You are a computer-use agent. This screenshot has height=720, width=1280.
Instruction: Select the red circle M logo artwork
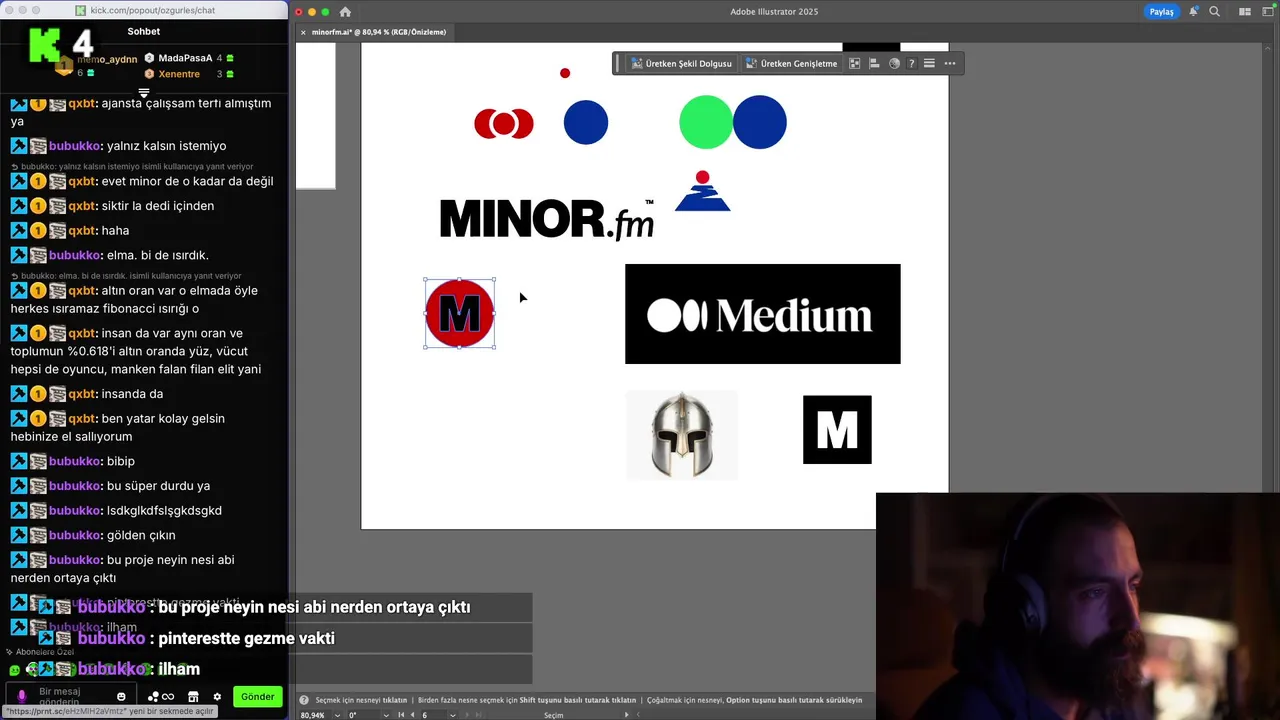coord(460,314)
